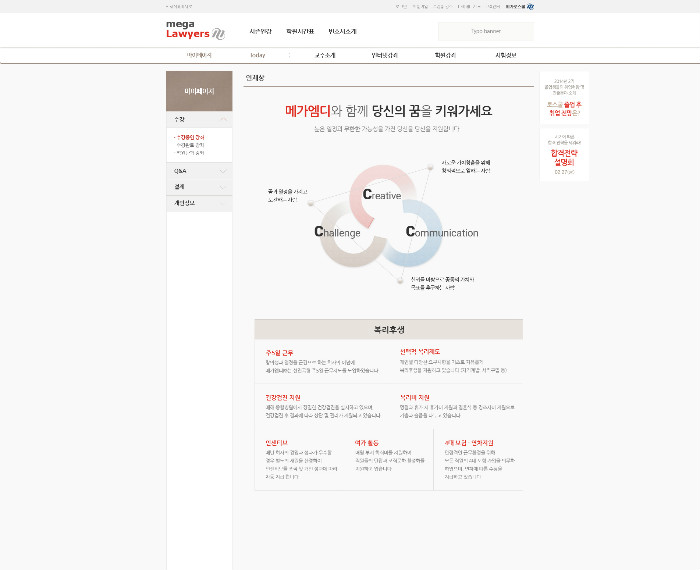
Task: Open the third submenu item under 수강
Action: [x=190, y=153]
